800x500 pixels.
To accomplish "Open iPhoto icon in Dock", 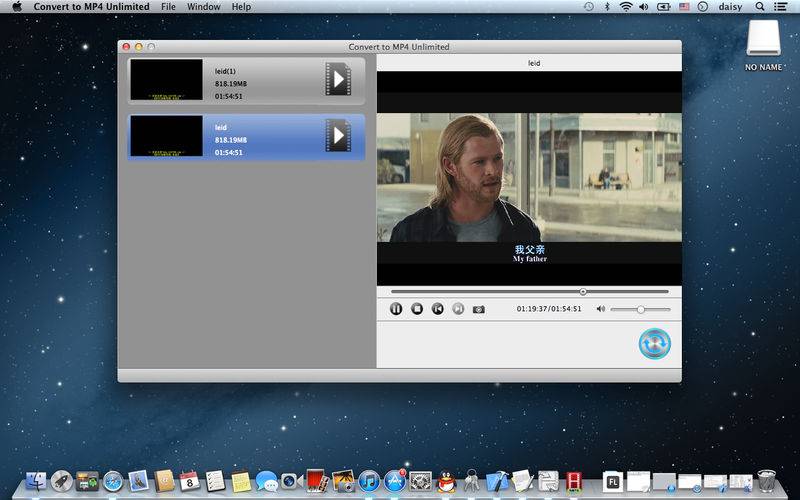I will click(343, 481).
